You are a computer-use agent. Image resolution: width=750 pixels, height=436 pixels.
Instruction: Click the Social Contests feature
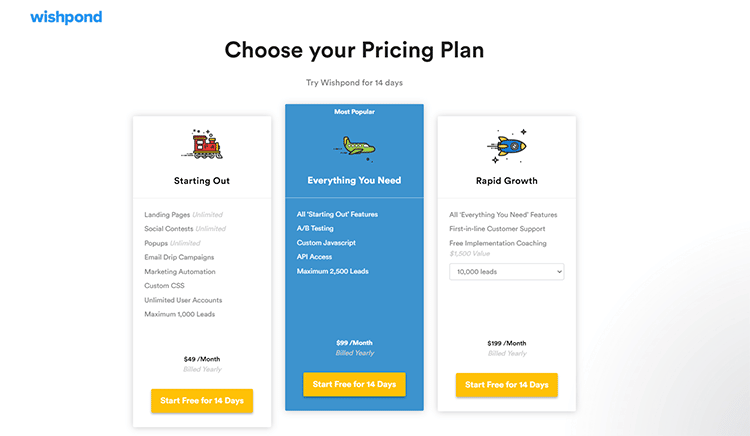point(168,228)
